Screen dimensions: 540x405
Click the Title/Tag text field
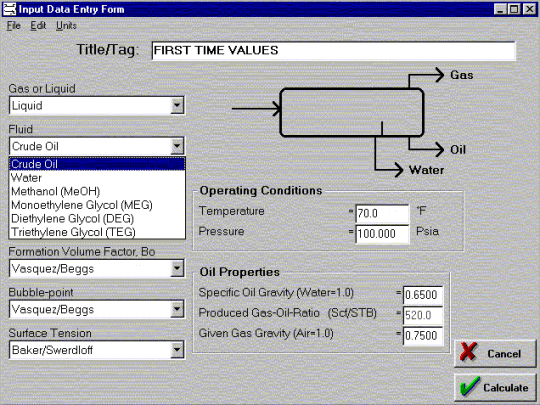tap(333, 51)
